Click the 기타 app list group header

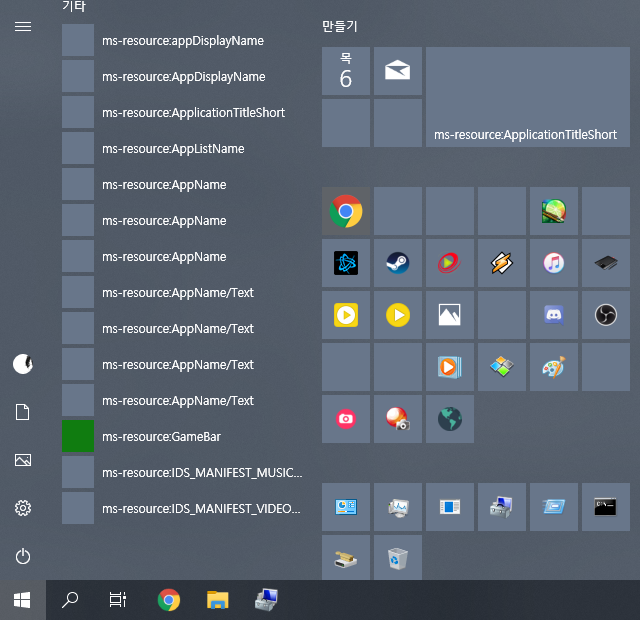coord(74,6)
